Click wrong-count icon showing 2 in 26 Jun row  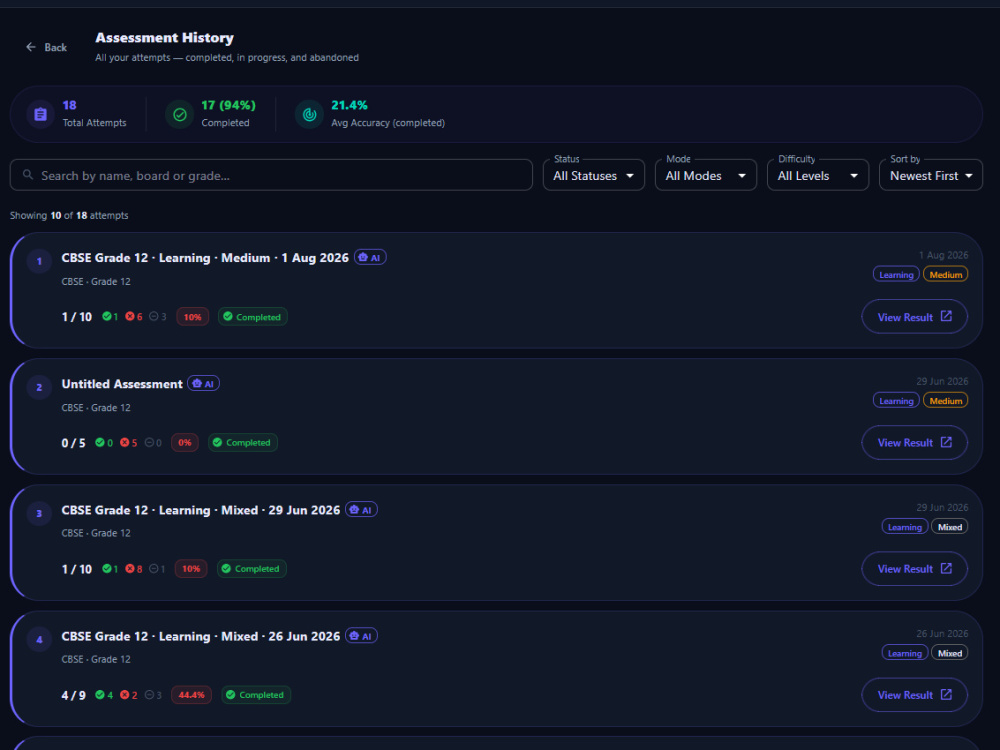point(125,695)
